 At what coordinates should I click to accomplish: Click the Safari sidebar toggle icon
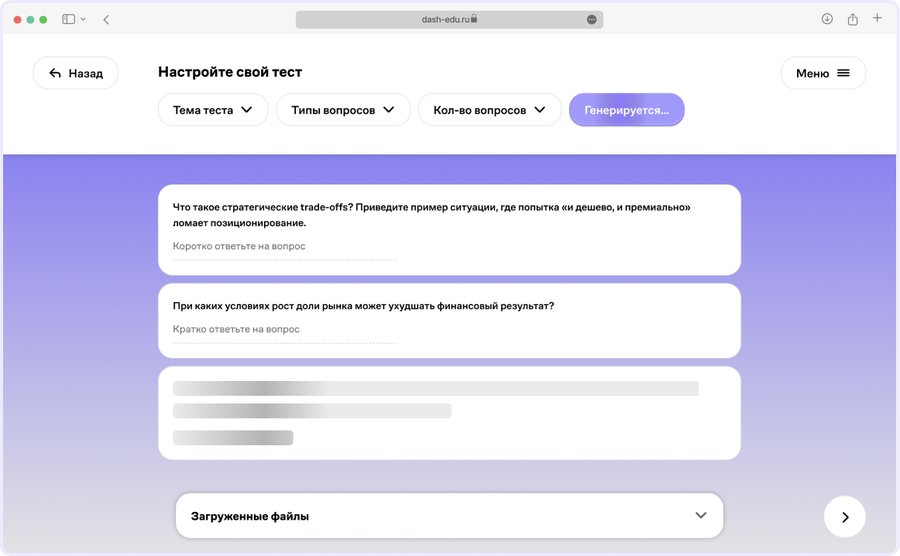(69, 19)
